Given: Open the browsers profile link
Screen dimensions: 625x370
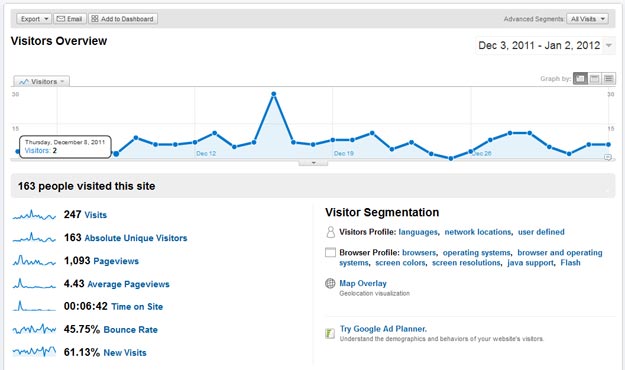Looking at the screenshot, I should click(419, 253).
